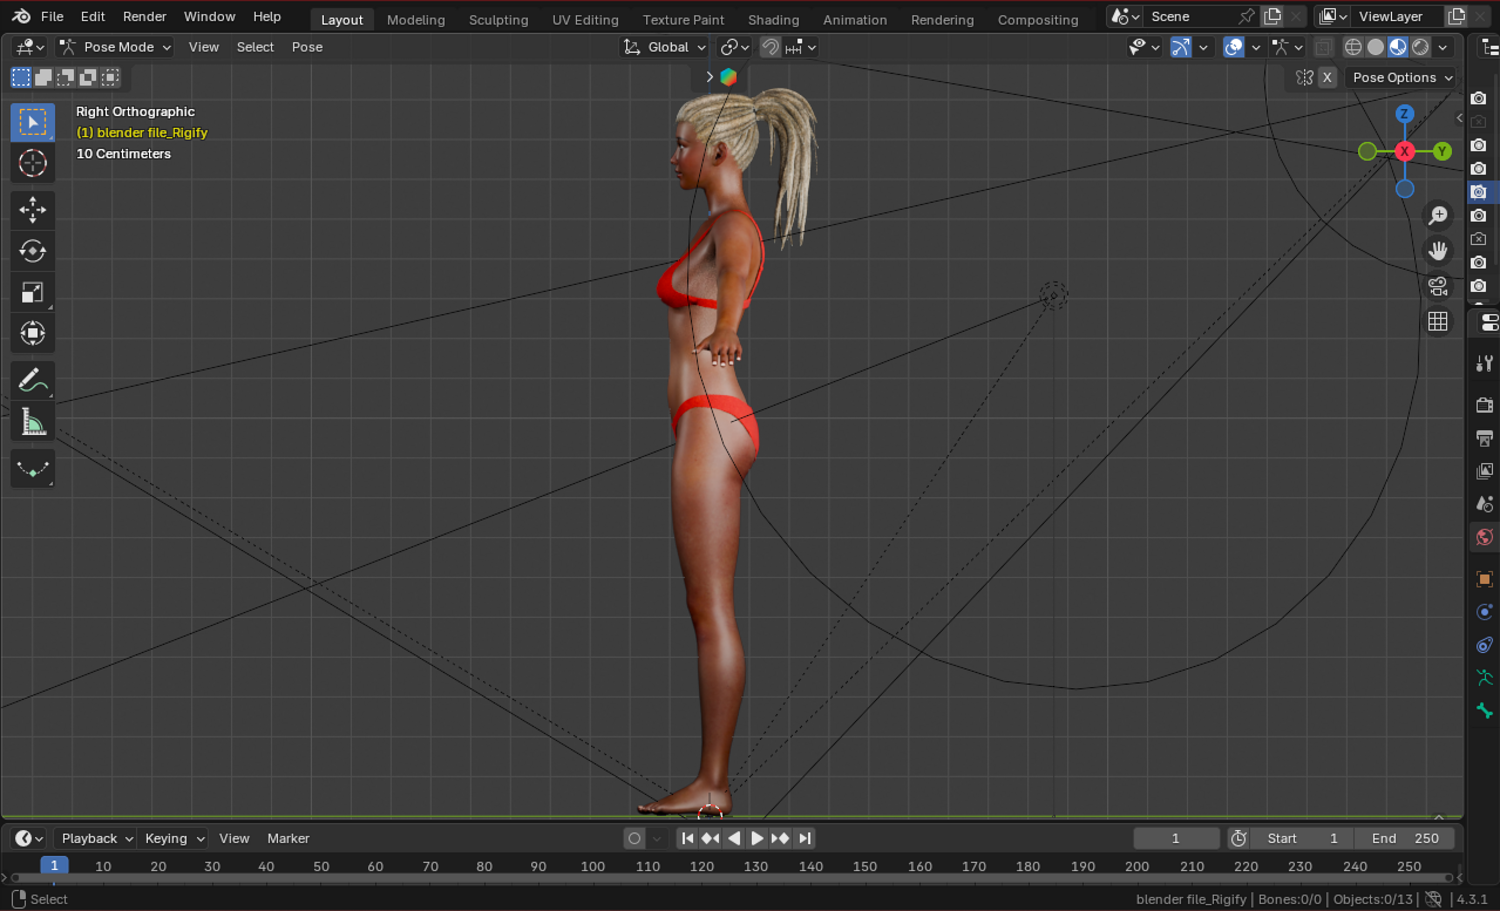Viewport: 1500px width, 911px height.
Task: Open the View Layer properties tab
Action: tap(1485, 471)
